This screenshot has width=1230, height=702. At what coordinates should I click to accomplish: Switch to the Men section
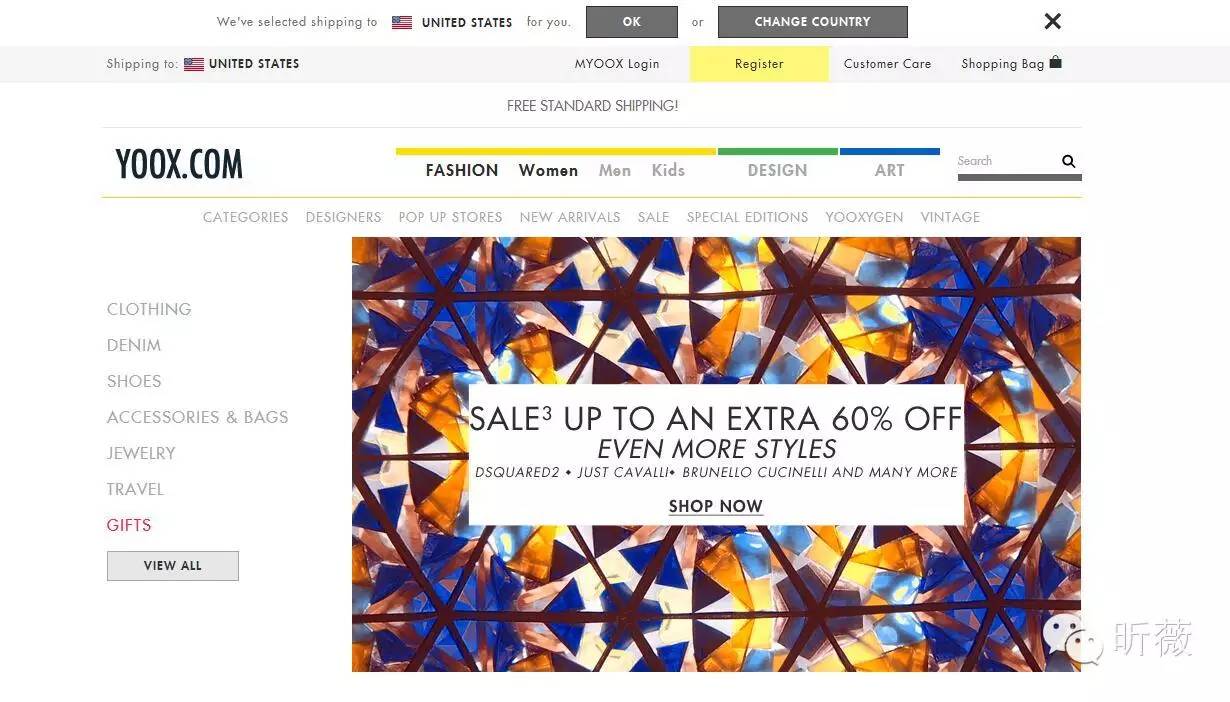pos(614,170)
